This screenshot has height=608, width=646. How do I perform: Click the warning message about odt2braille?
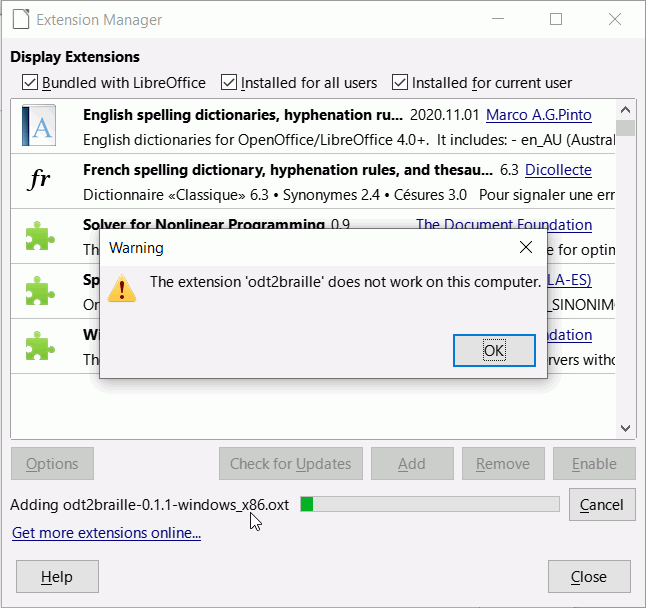(x=345, y=282)
